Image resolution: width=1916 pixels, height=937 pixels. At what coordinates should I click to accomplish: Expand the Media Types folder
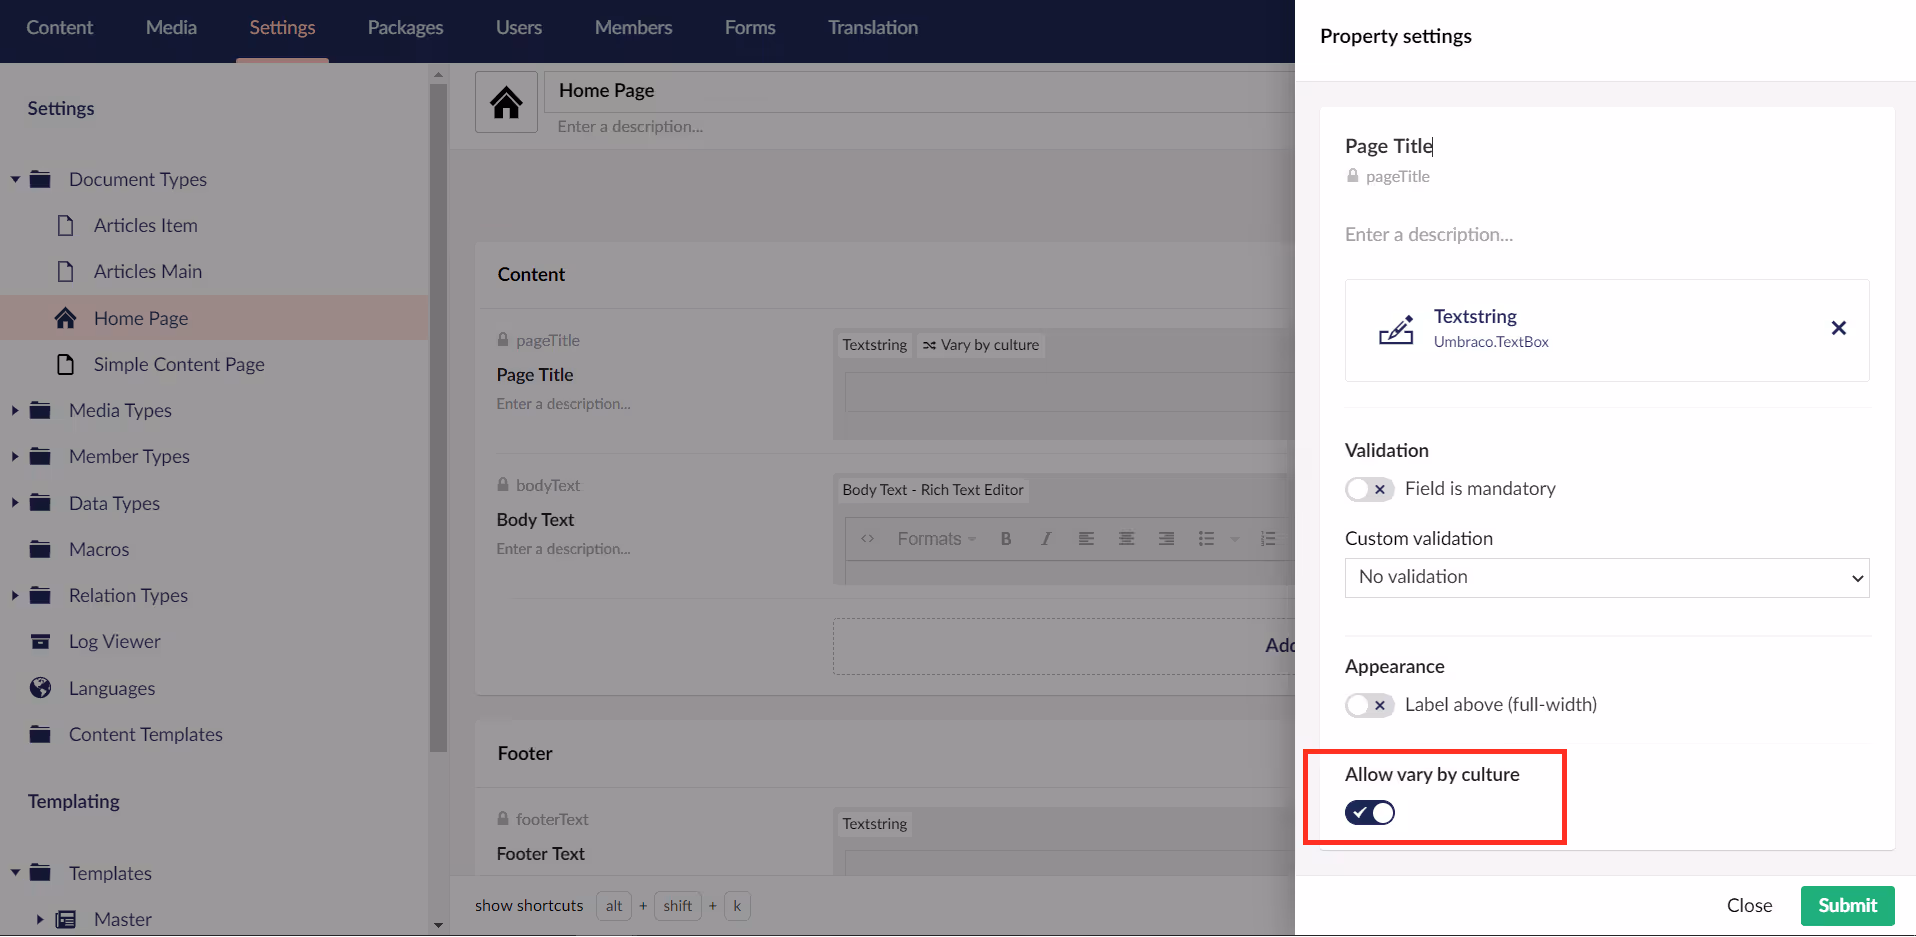(14, 410)
